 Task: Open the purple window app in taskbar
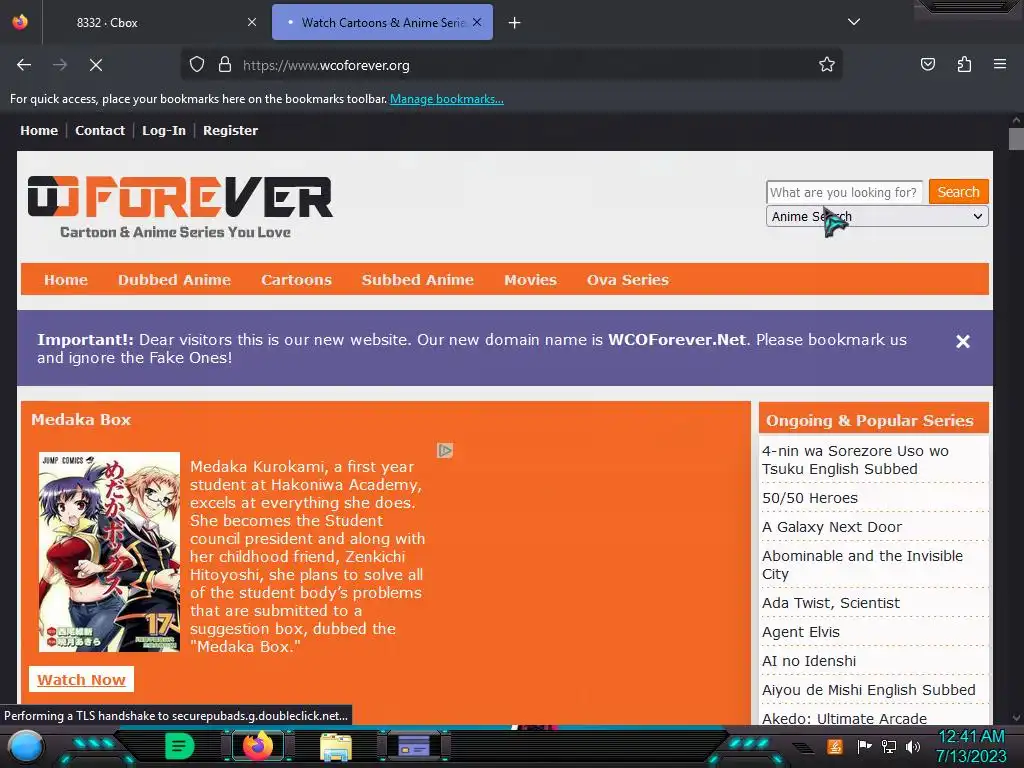pyautogui.click(x=413, y=746)
